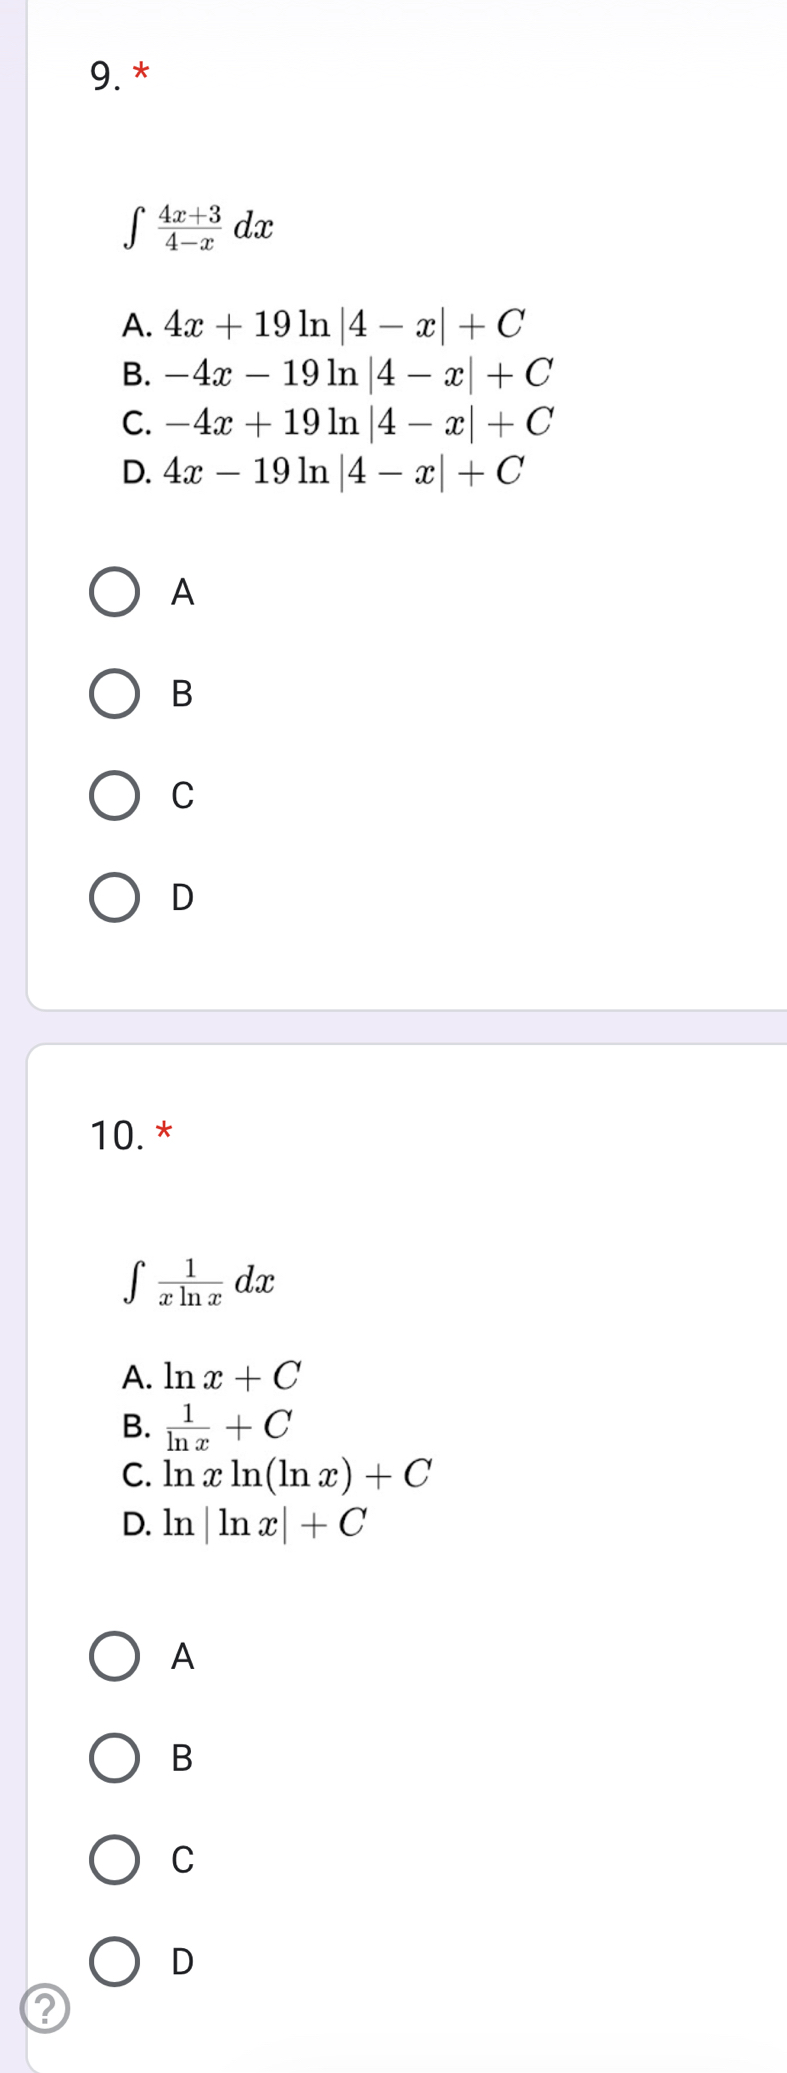Click answer text '4x + 19 ln|4 − x| + C'
787x2073 pixels.
coord(344,324)
